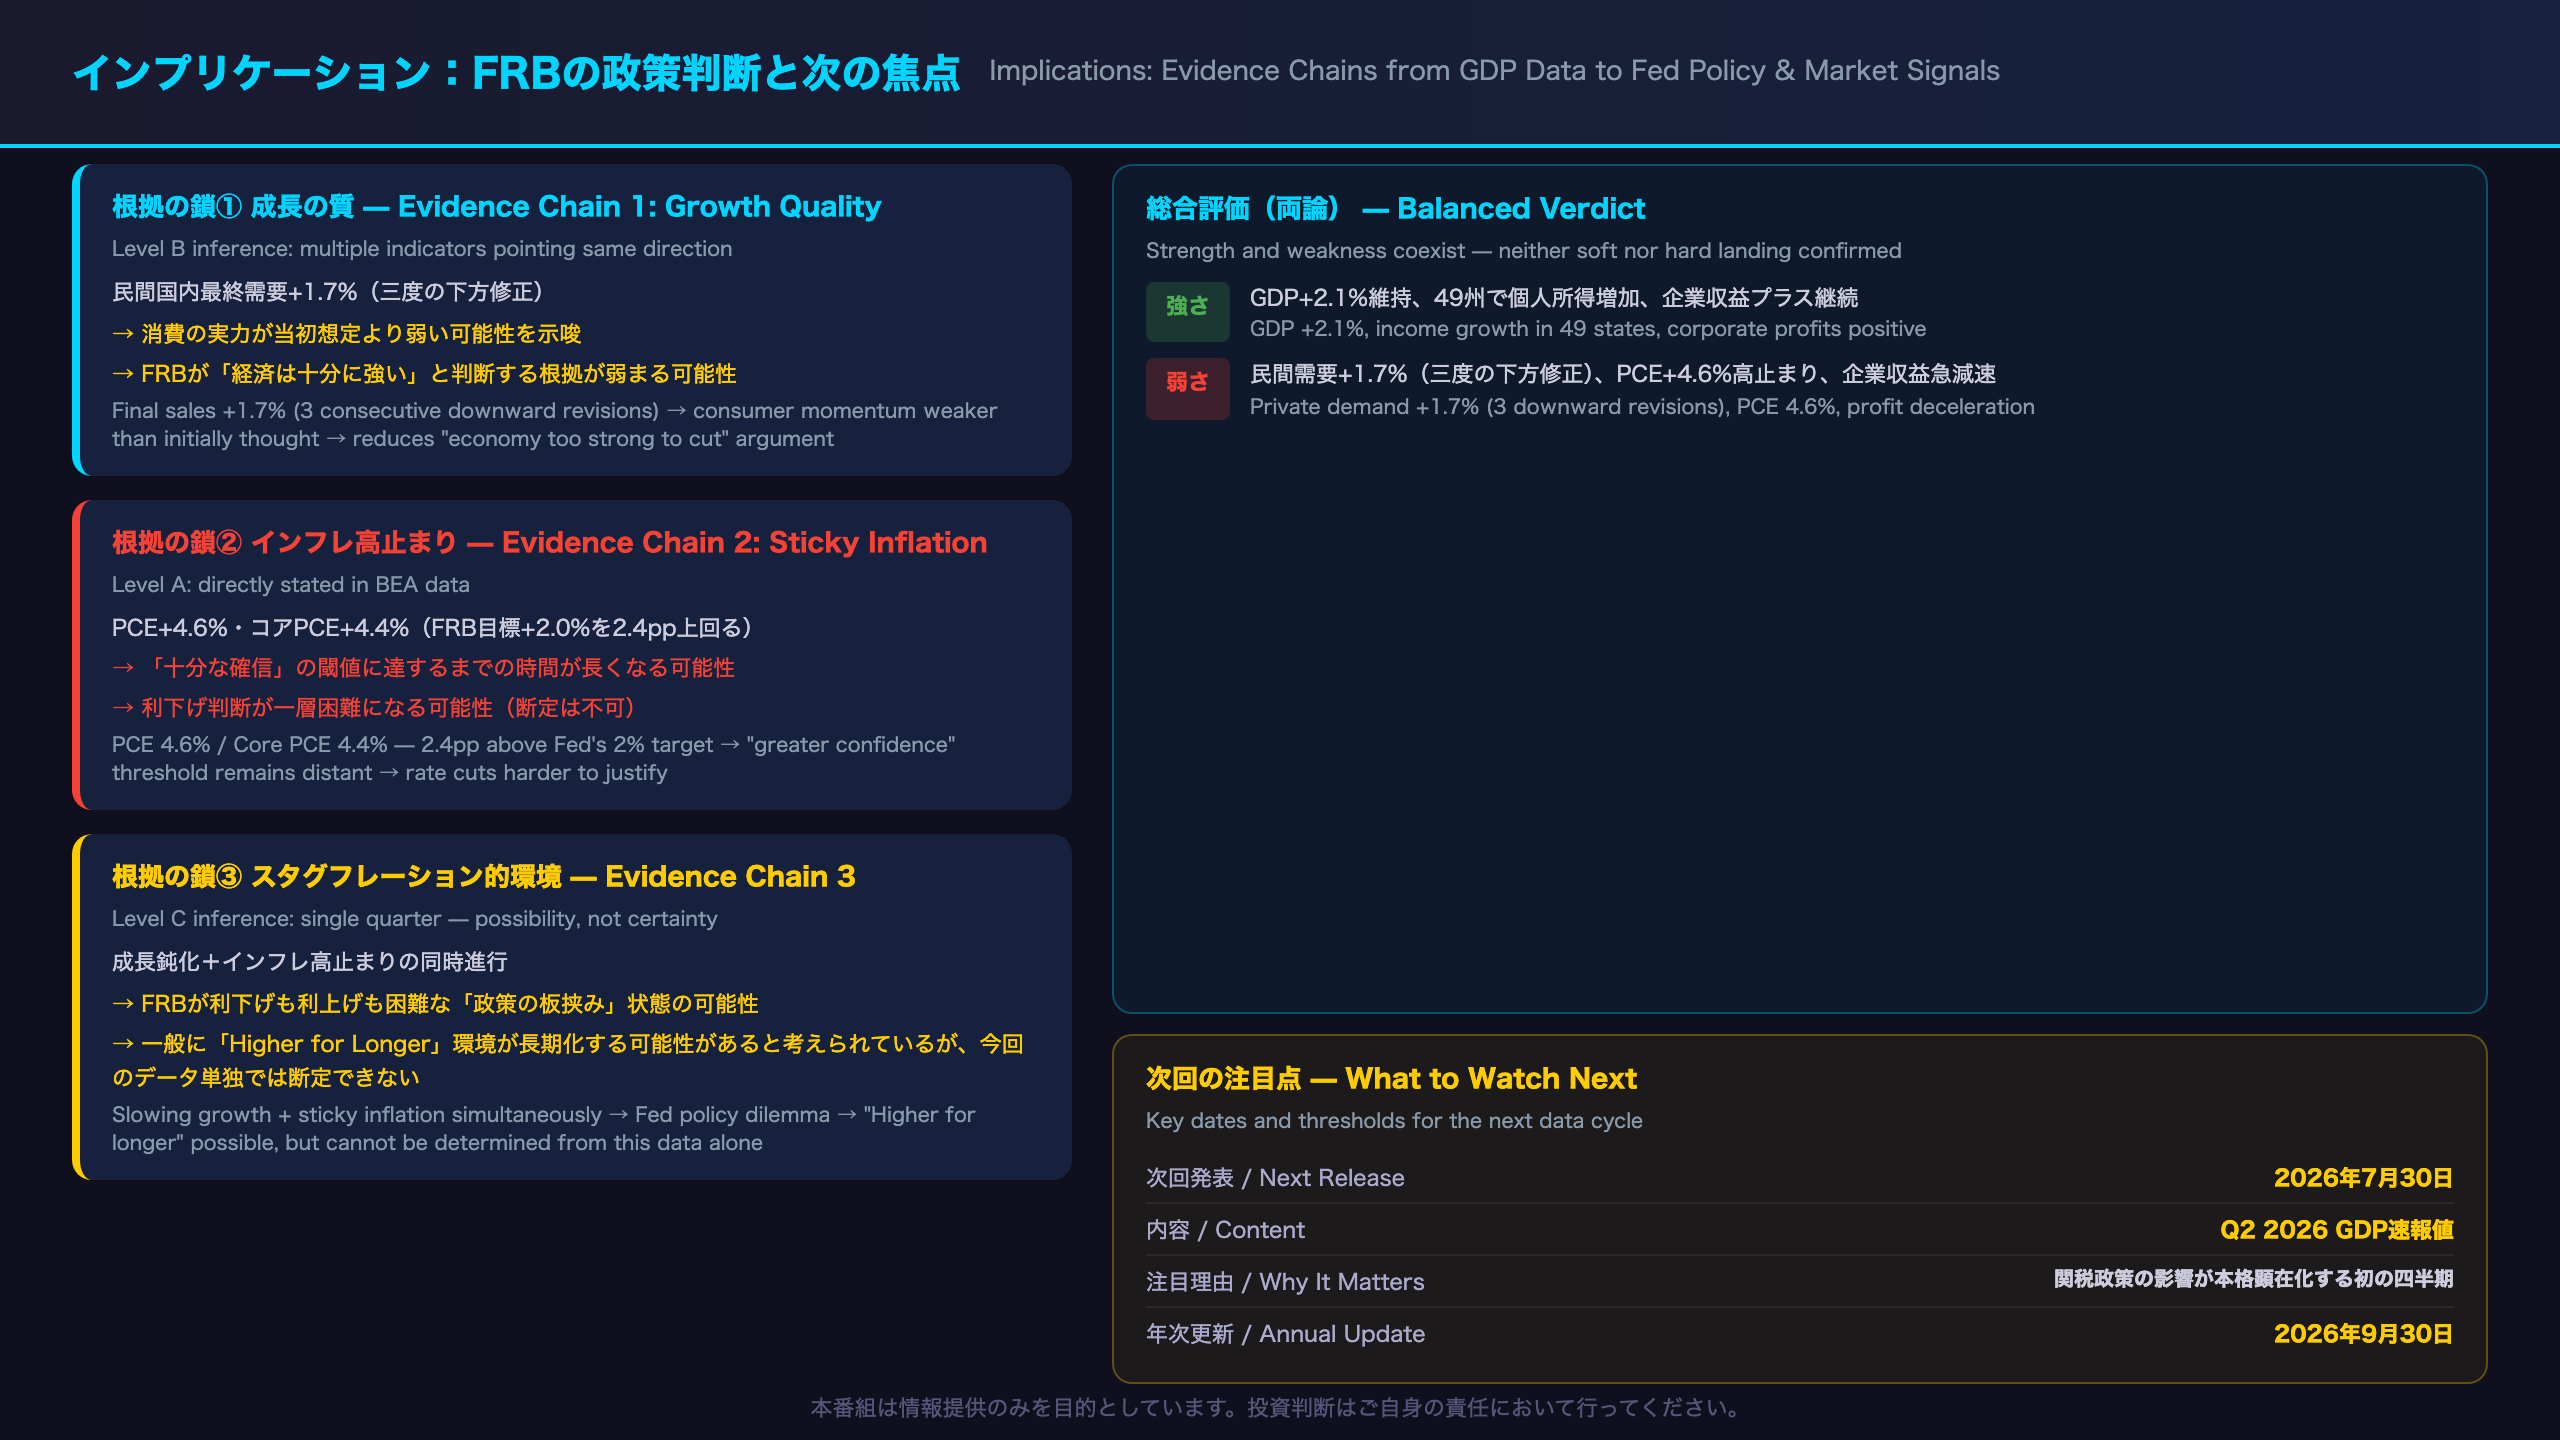The height and width of the screenshot is (1440, 2560).
Task: Select the Annual Update date 2026年9月30日
Action: [2363, 1334]
